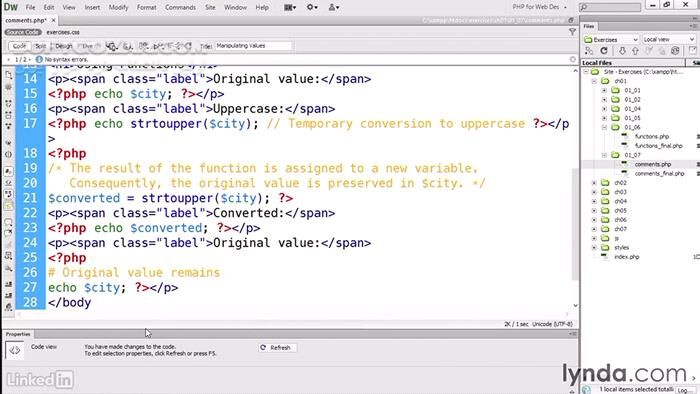Expand the ch02 folder

594,183
